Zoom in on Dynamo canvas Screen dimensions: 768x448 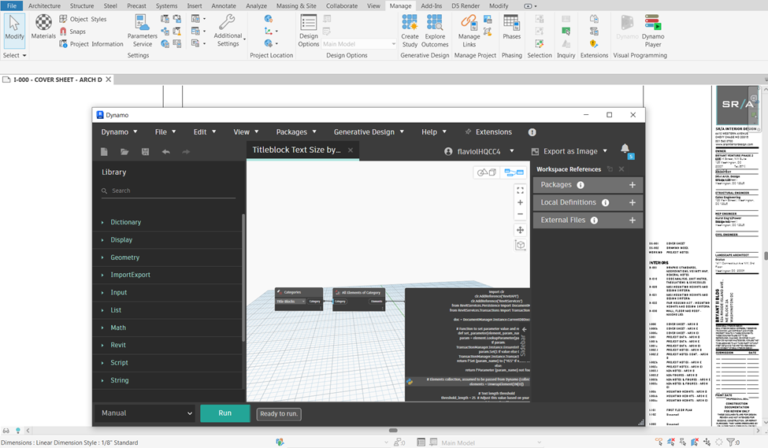pyautogui.click(x=520, y=202)
